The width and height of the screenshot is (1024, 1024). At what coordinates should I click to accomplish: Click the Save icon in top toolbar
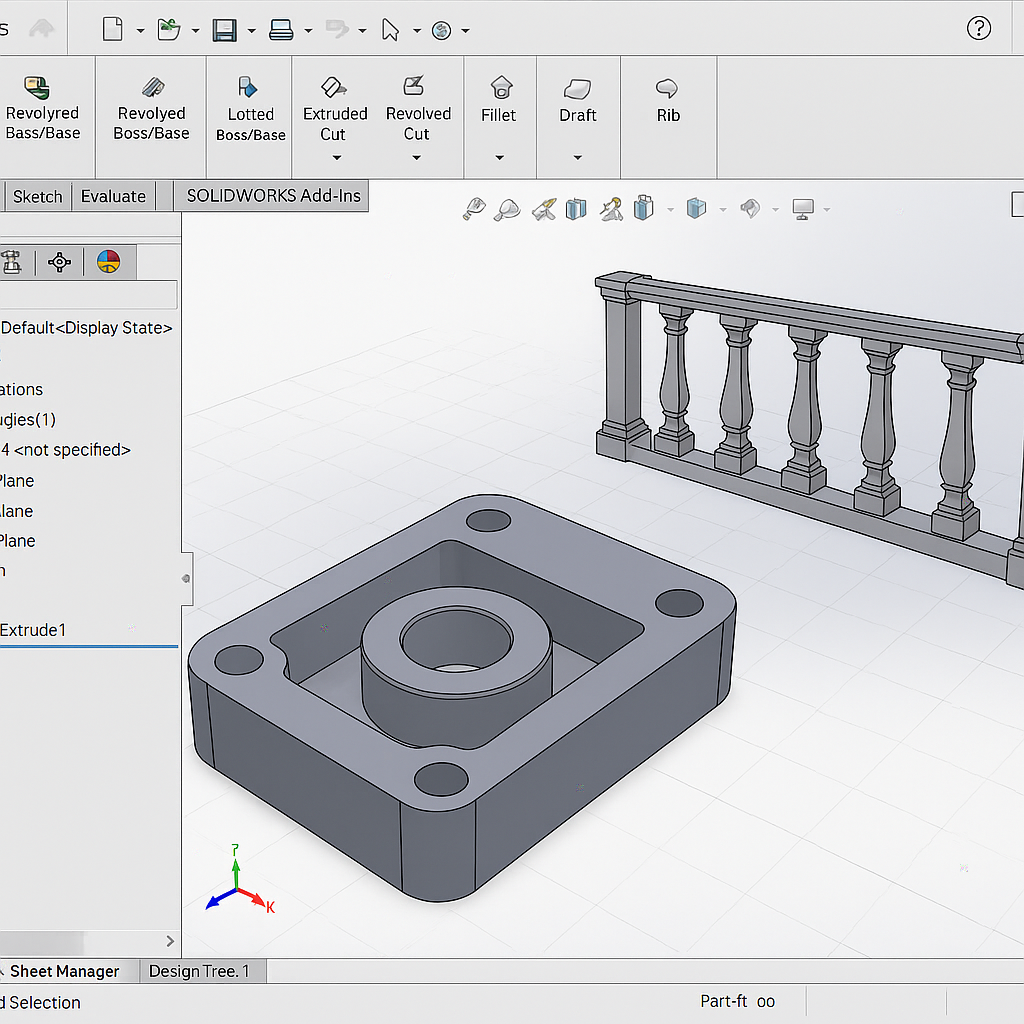click(x=224, y=30)
